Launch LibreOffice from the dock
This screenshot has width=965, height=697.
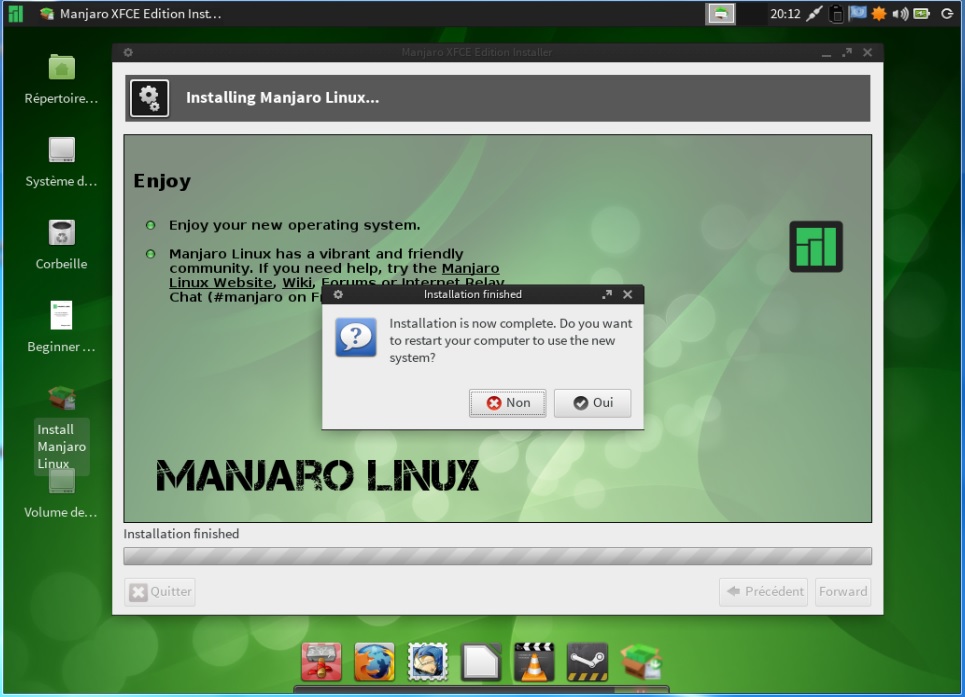click(x=481, y=662)
